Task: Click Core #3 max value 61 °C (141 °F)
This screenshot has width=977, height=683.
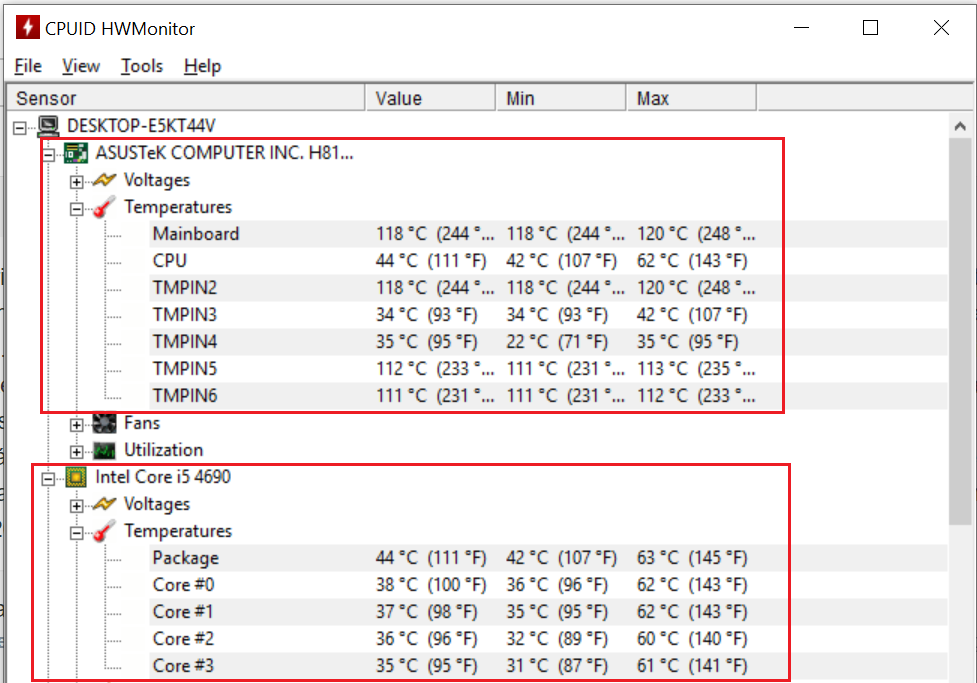Action: (x=692, y=666)
